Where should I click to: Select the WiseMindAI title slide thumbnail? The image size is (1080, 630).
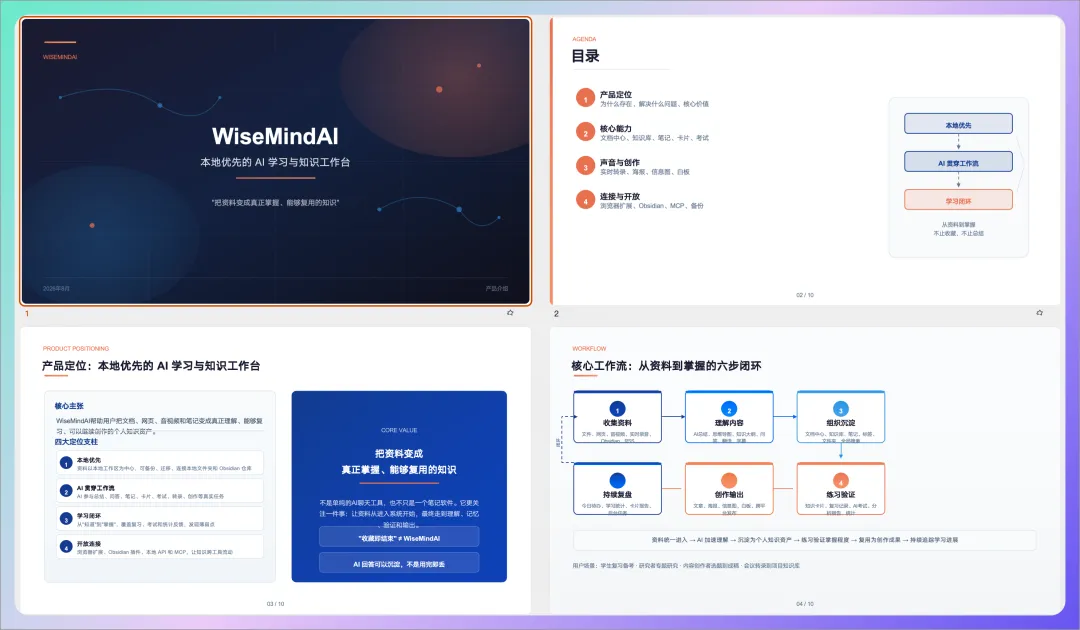pyautogui.click(x=276, y=161)
